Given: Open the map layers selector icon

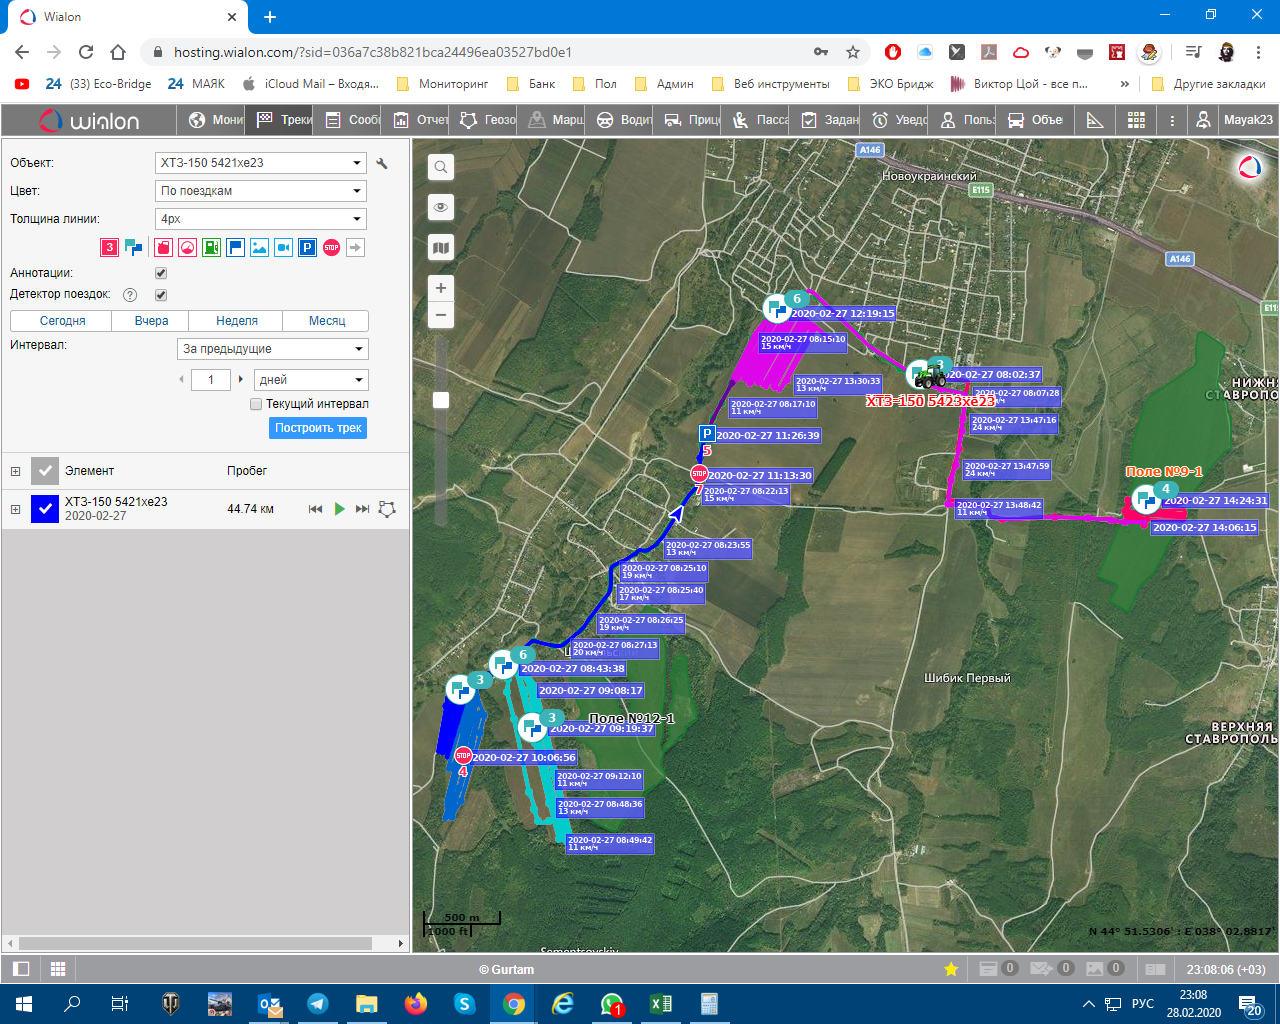Looking at the screenshot, I should tap(440, 248).
